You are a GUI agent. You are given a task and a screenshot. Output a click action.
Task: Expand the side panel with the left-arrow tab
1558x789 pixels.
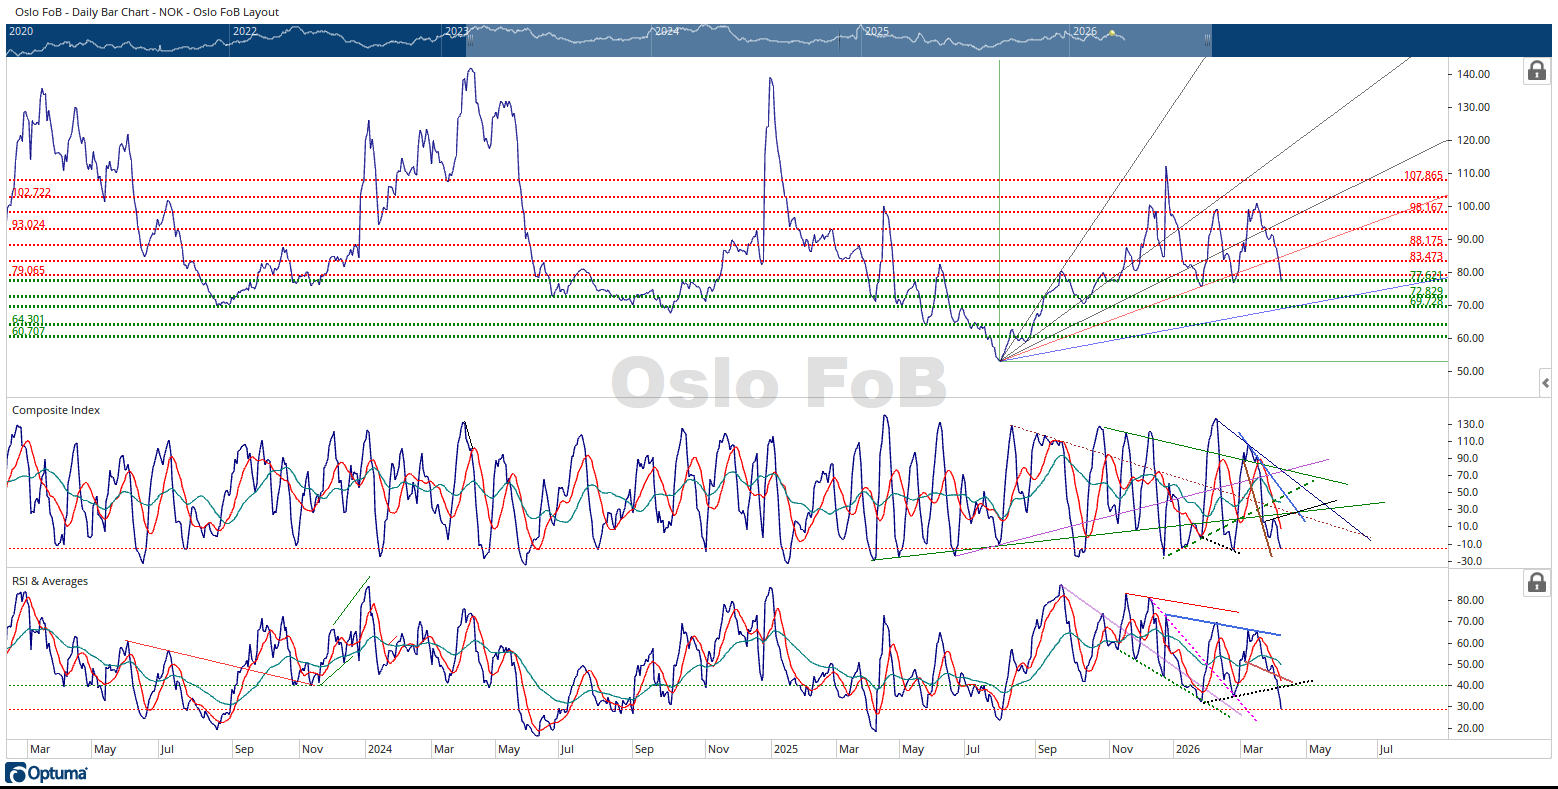(1545, 382)
